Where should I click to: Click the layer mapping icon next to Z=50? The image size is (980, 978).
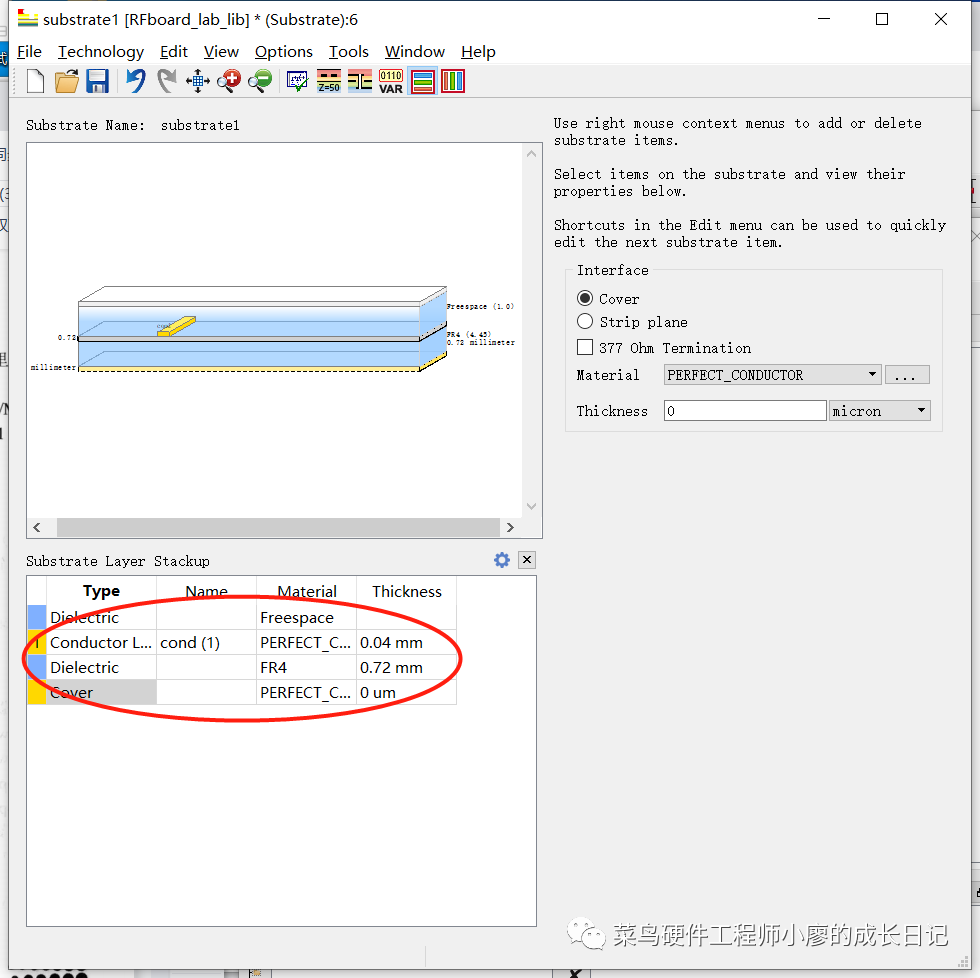(x=360, y=81)
